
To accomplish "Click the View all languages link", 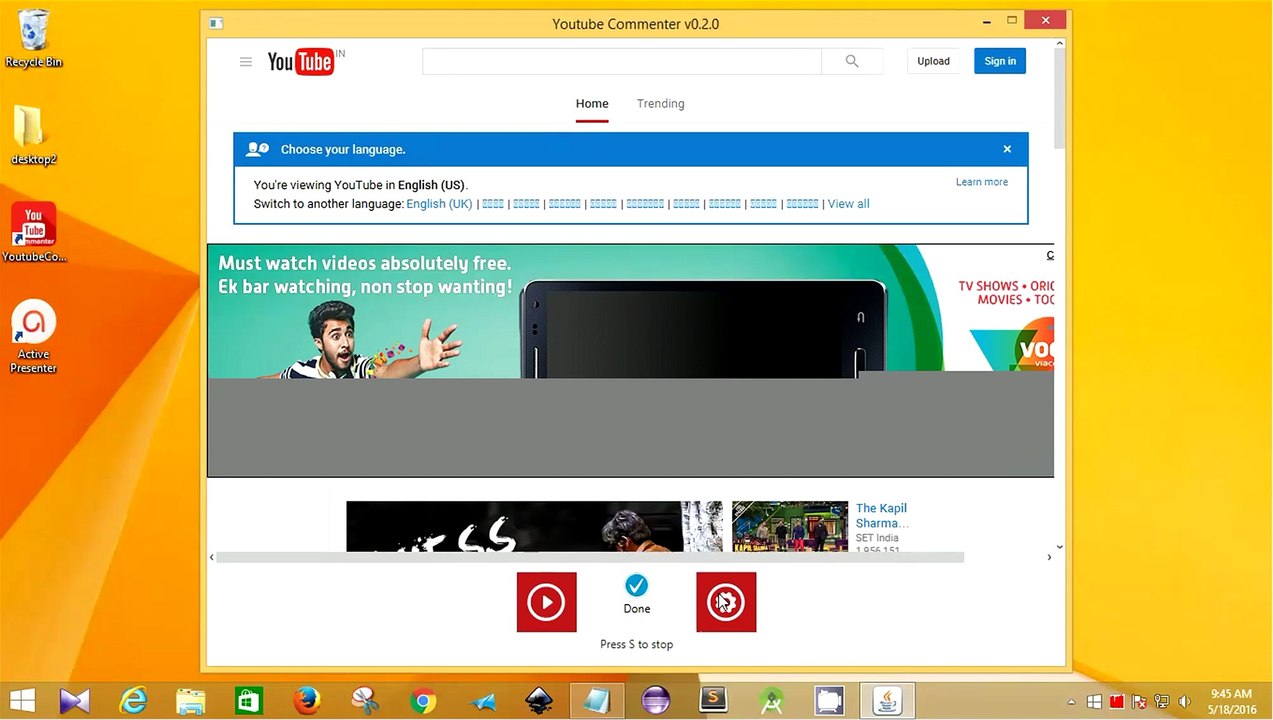I will point(848,204).
